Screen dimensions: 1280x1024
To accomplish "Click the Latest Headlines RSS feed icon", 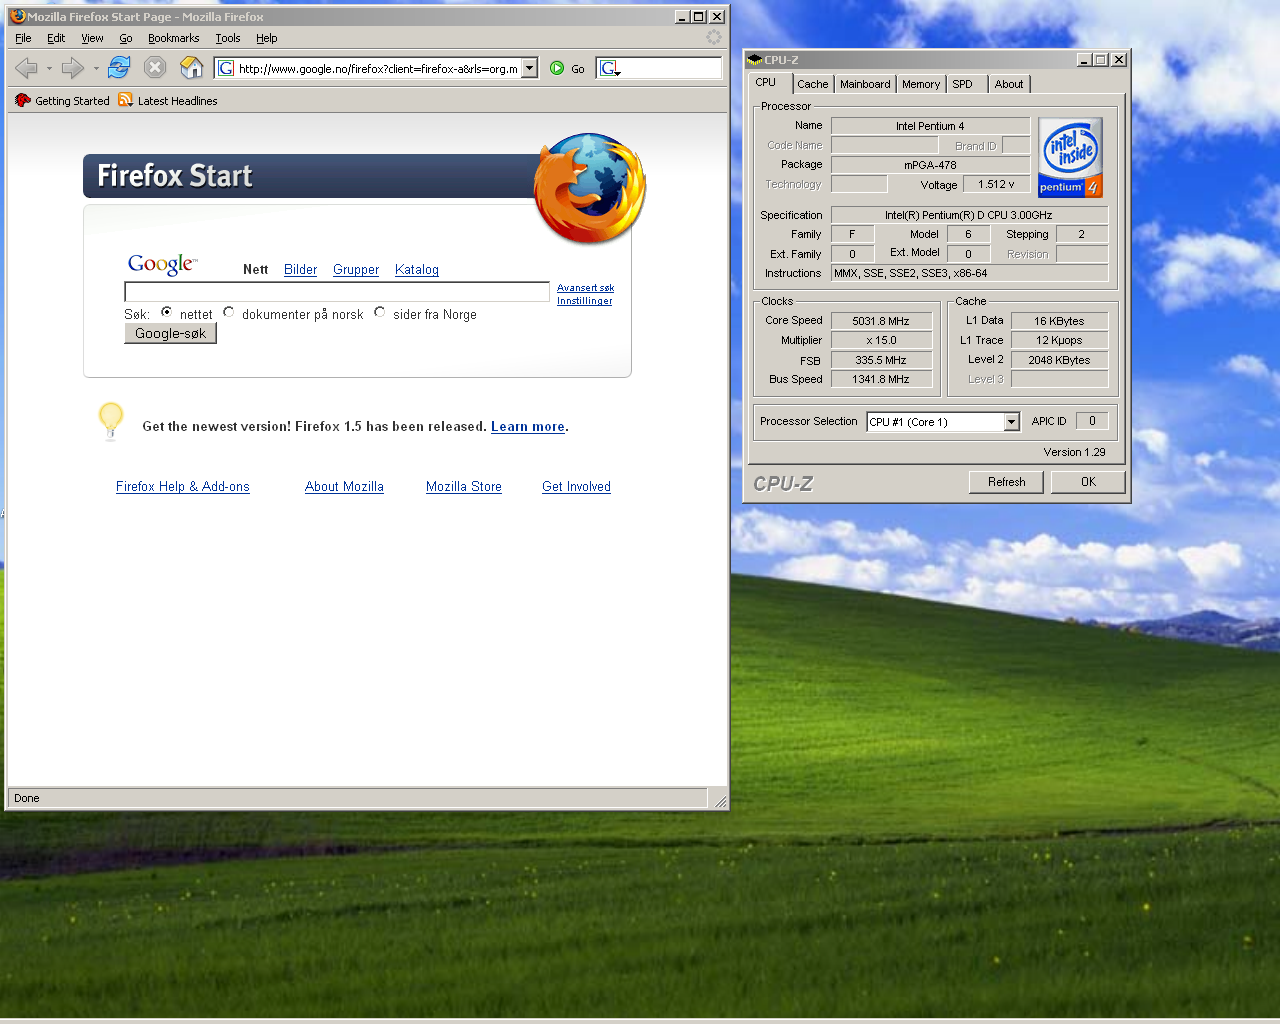I will click(125, 100).
